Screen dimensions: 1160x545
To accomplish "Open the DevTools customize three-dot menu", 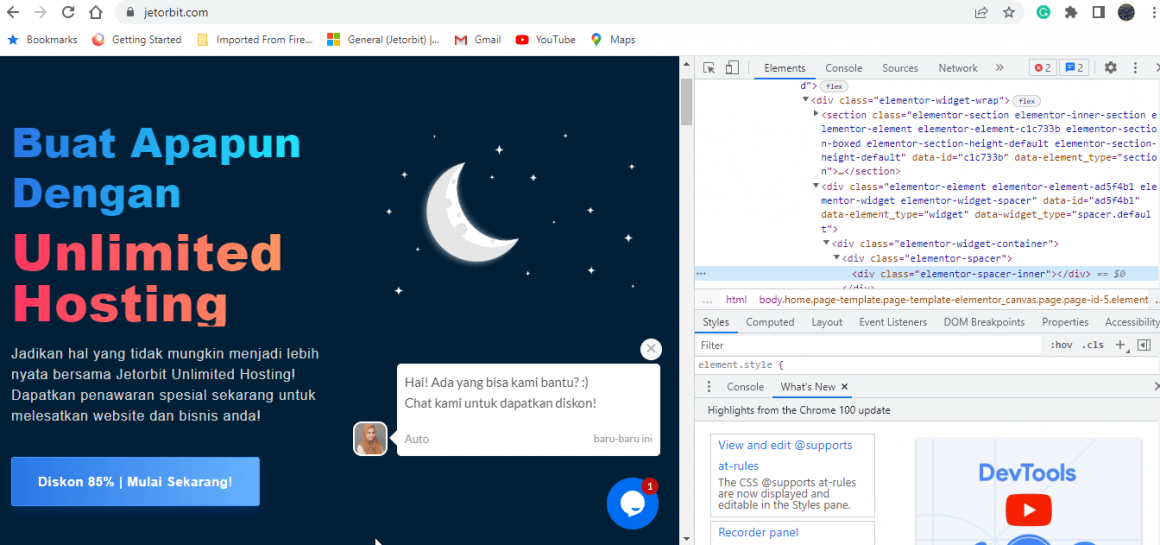I will [1135, 68].
